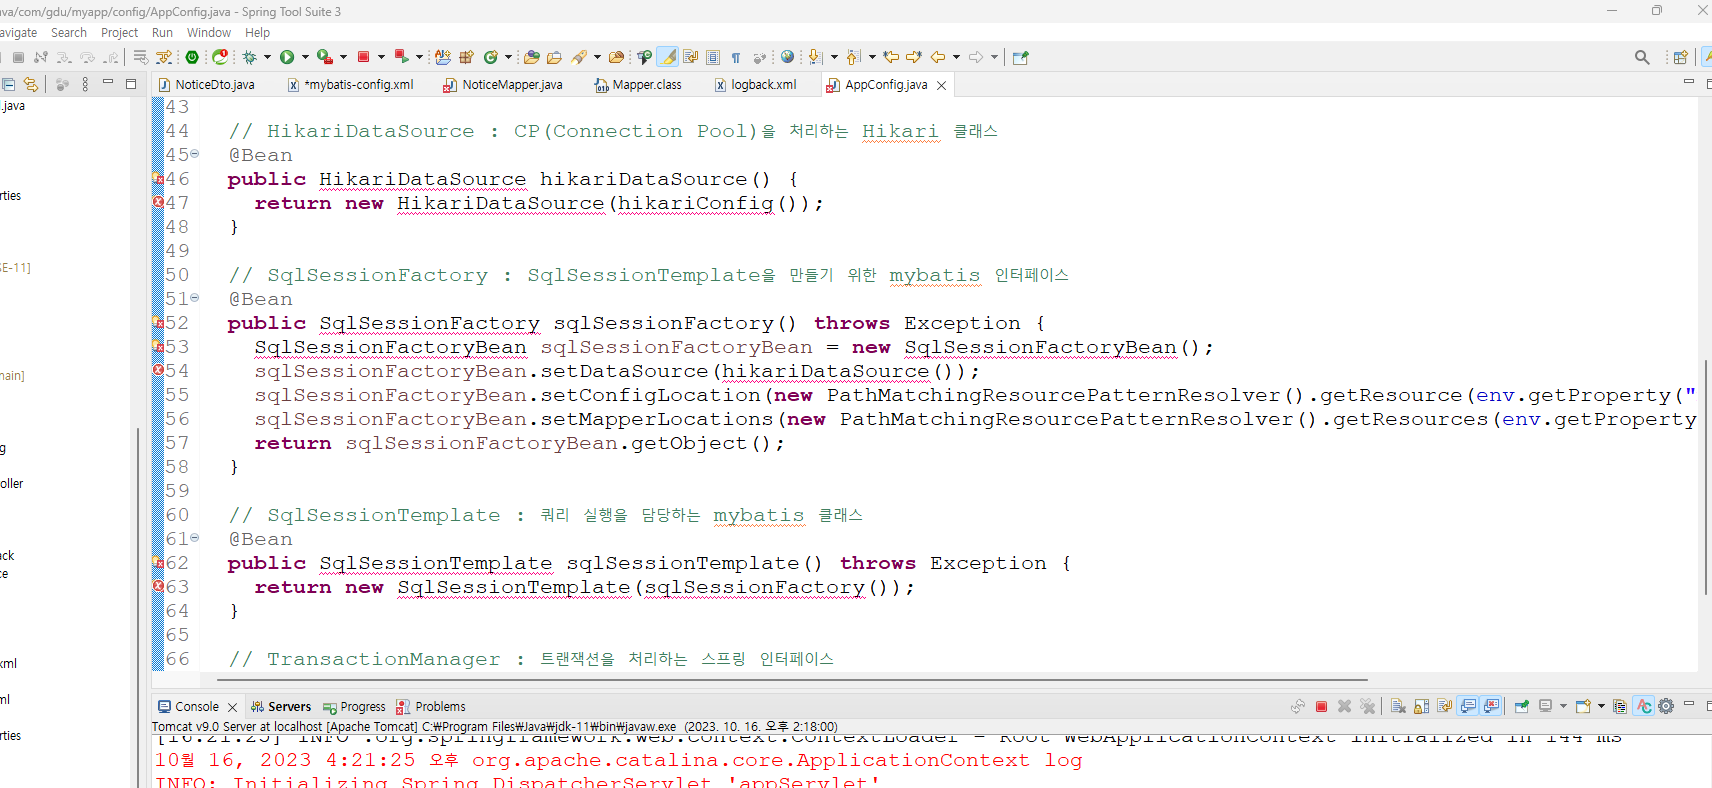Switch to logback.xml editor tab
The image size is (1712, 788).
pos(755,85)
